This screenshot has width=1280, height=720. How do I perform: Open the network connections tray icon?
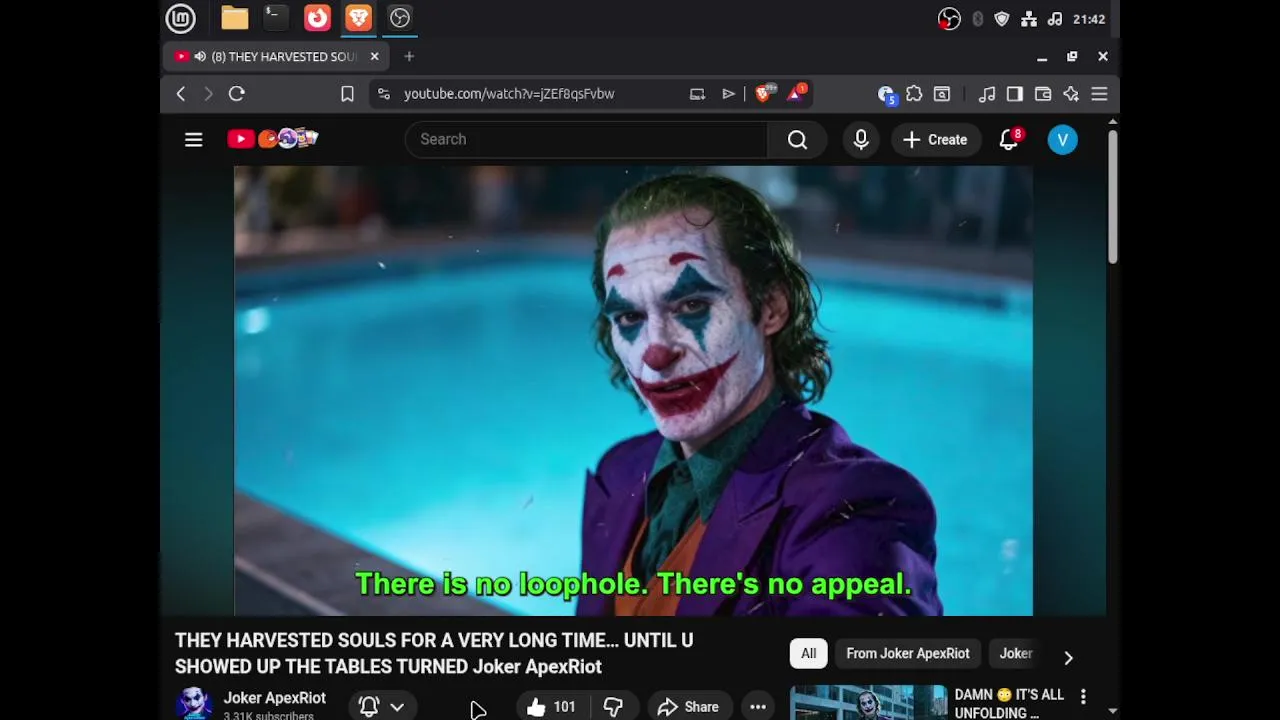point(1028,19)
